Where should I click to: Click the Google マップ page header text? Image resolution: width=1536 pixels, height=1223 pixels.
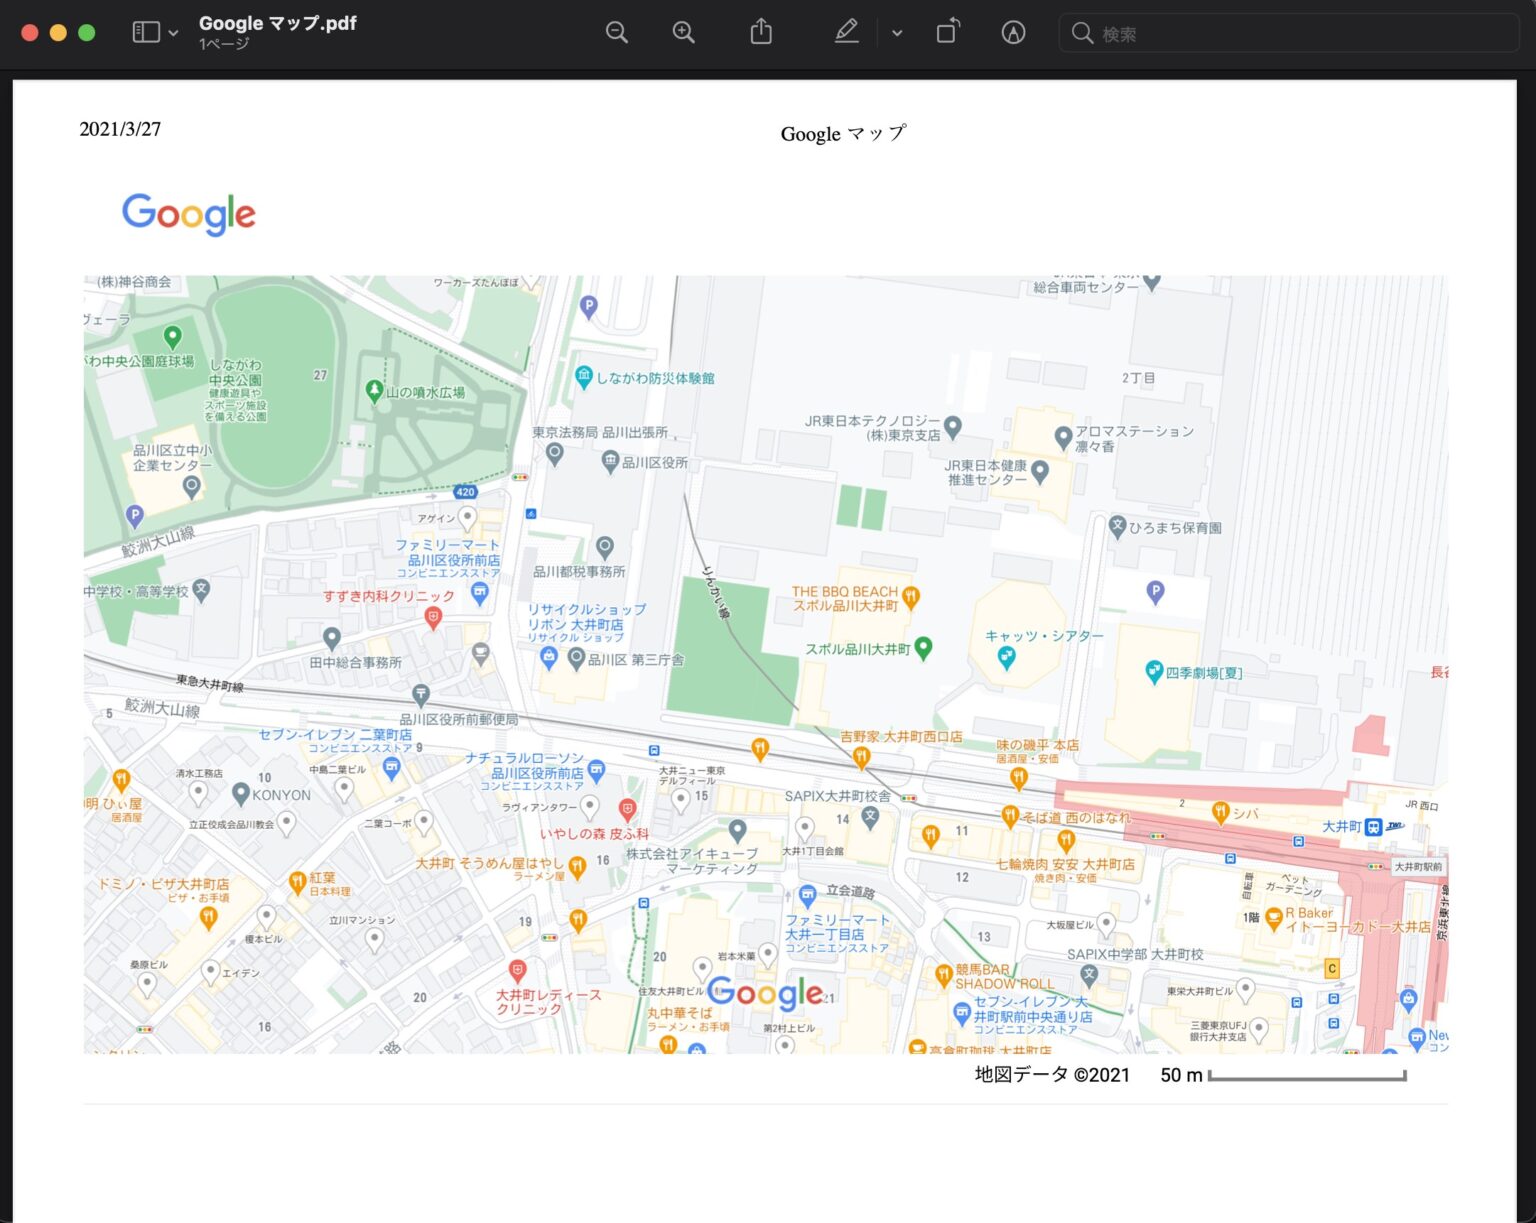tap(843, 134)
